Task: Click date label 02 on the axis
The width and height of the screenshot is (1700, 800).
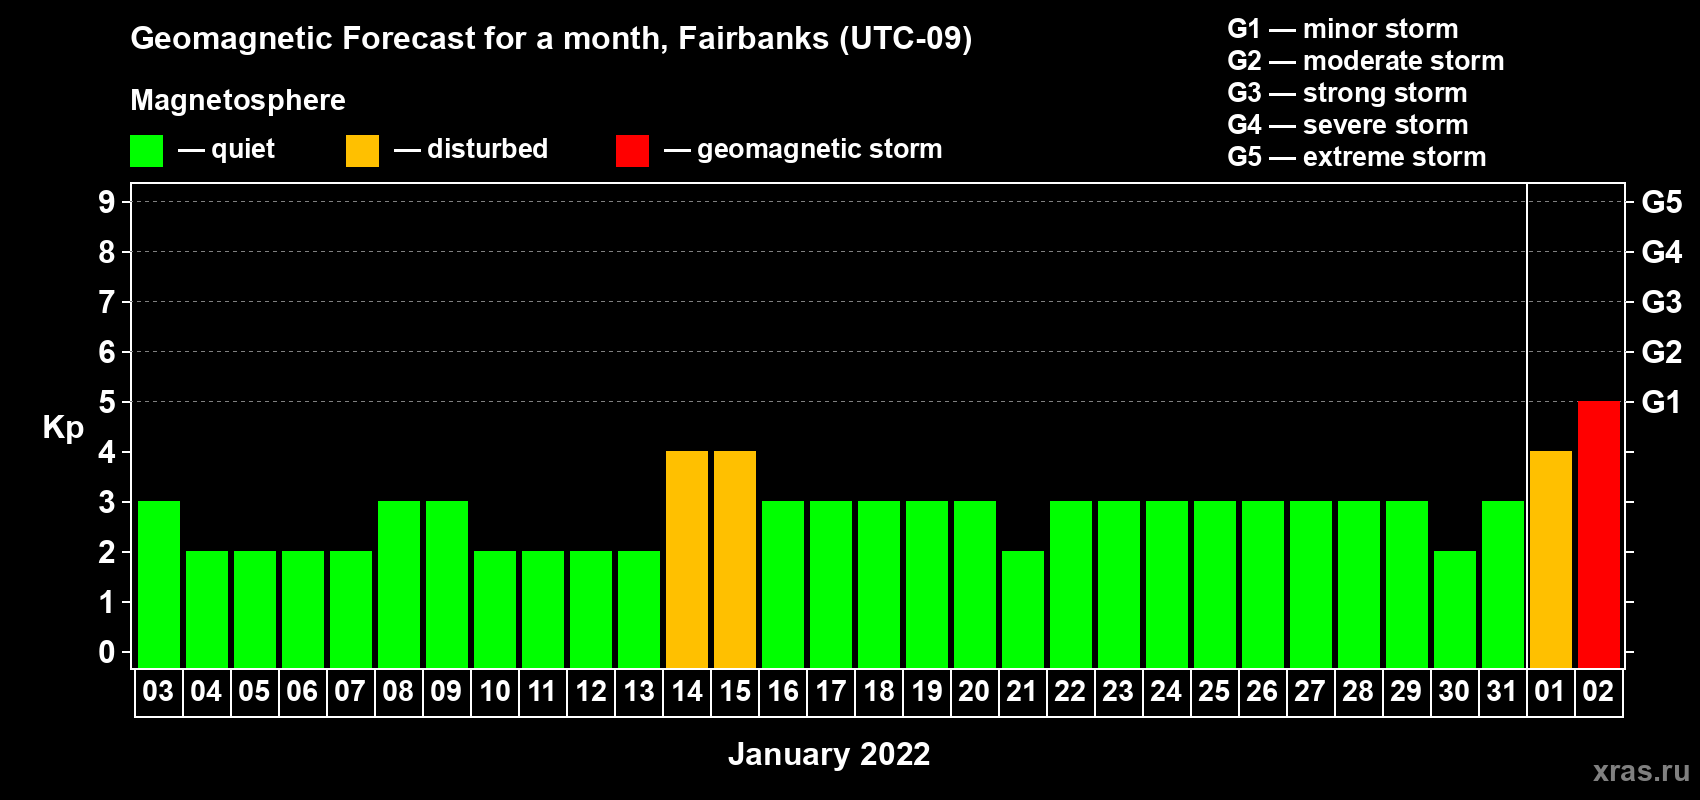Action: 1598,692
